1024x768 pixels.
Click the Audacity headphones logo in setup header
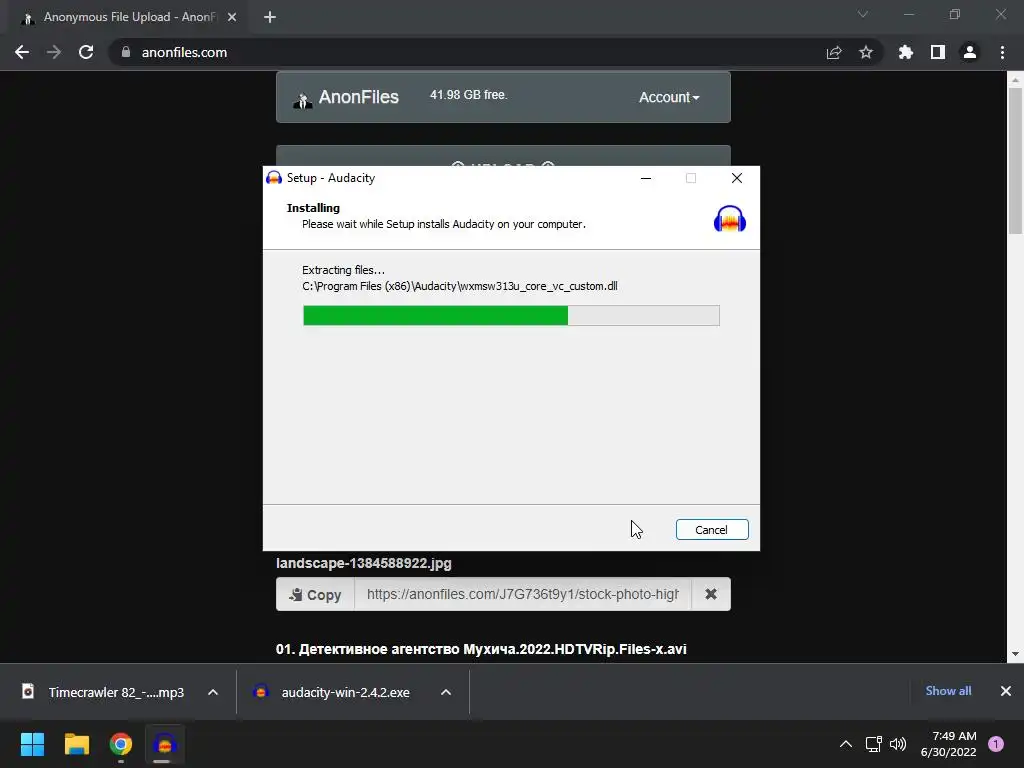point(729,219)
